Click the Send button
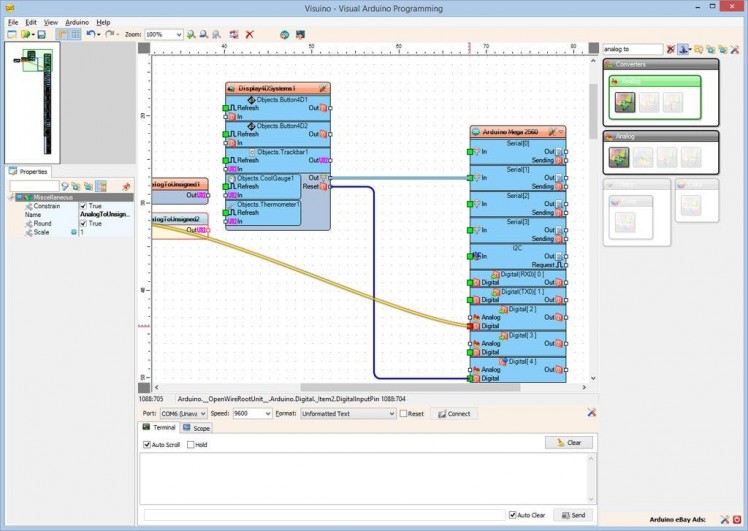 pyautogui.click(x=573, y=515)
